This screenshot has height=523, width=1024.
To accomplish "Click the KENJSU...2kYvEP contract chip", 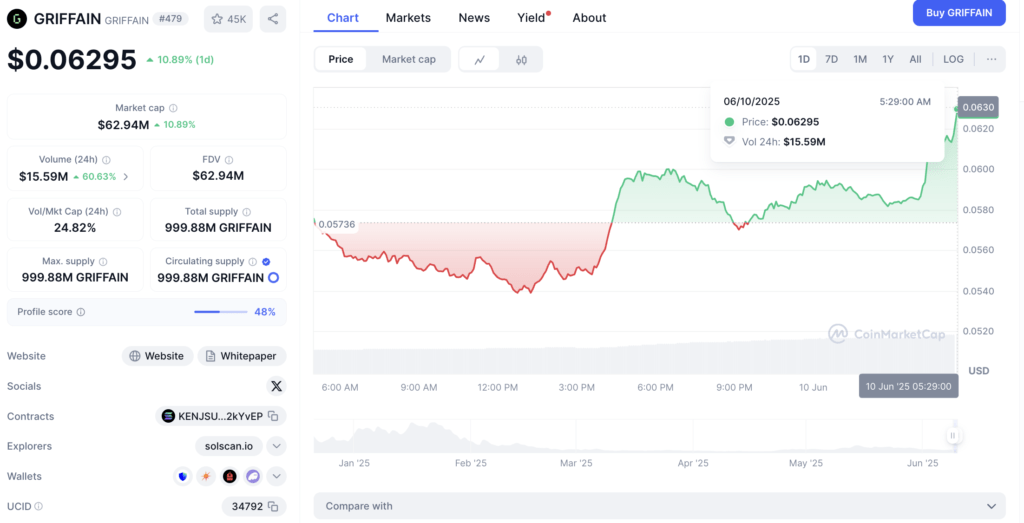I will (221, 417).
